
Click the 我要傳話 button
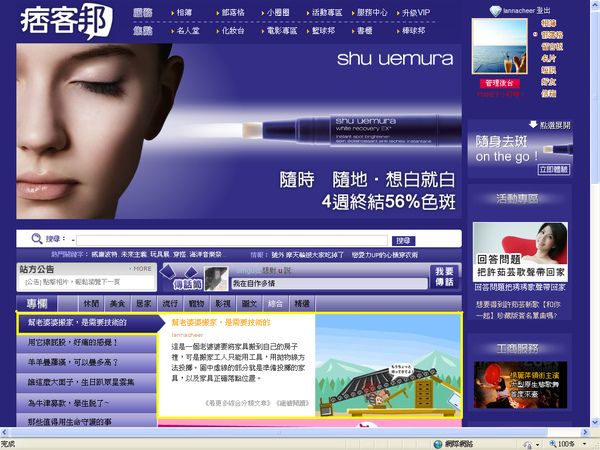click(x=444, y=277)
